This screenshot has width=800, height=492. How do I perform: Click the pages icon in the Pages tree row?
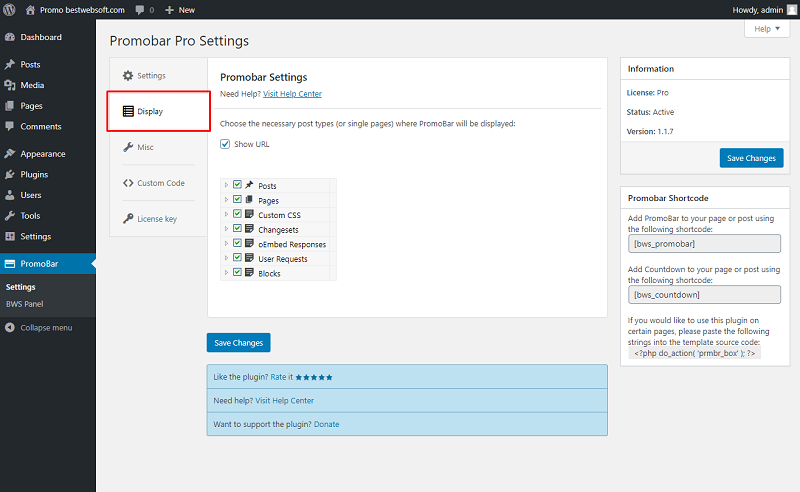[x=249, y=200]
